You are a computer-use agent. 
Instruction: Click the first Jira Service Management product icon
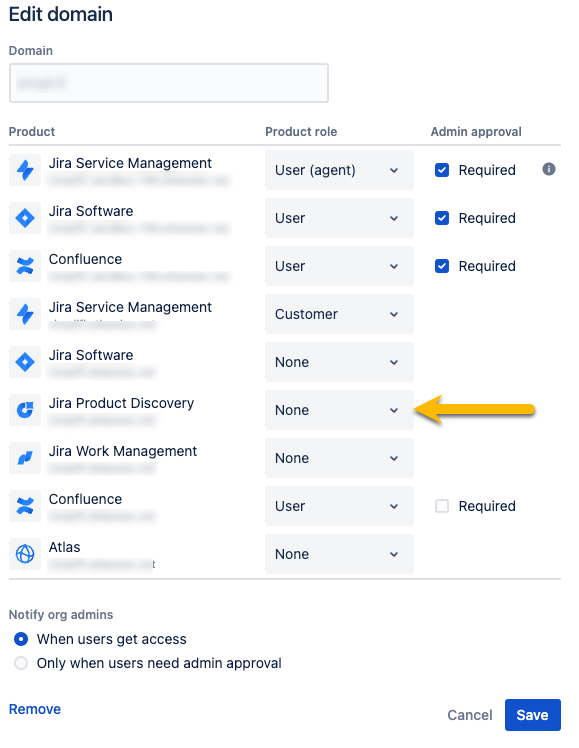[x=25, y=170]
